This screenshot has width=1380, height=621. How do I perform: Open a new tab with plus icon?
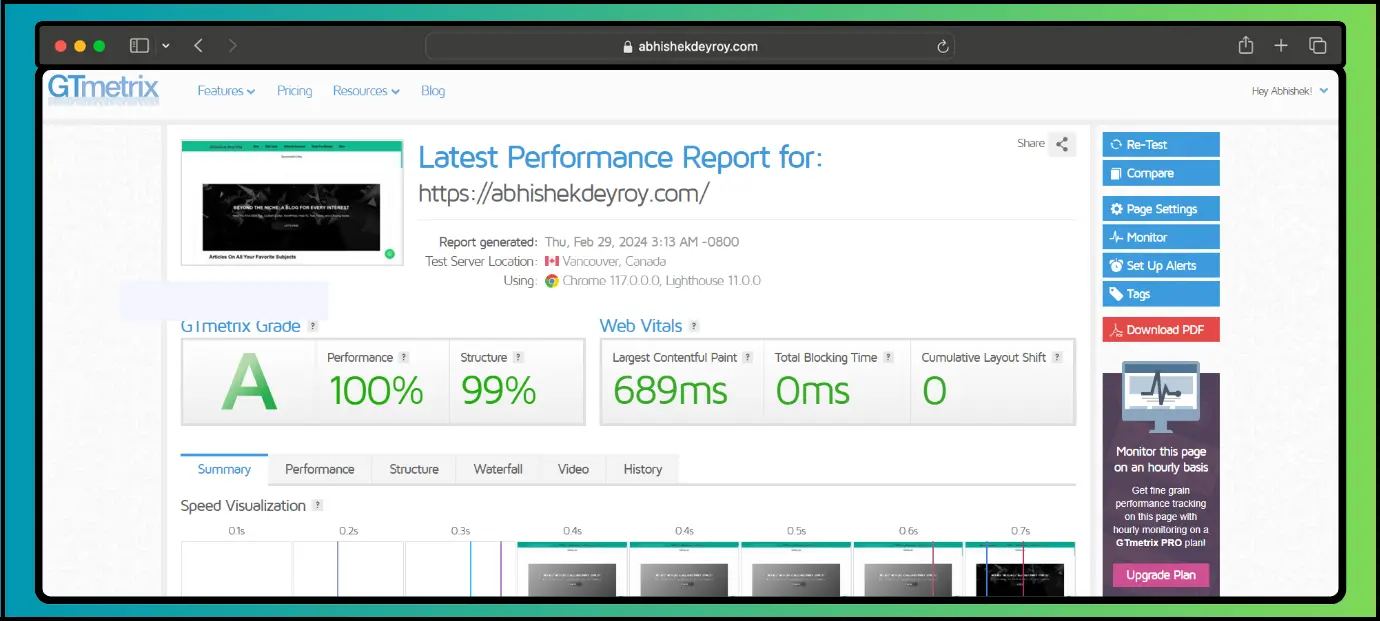(x=1281, y=46)
